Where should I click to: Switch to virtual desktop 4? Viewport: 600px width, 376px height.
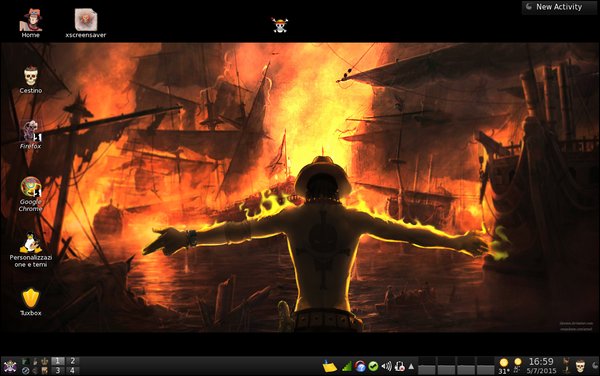(73, 370)
